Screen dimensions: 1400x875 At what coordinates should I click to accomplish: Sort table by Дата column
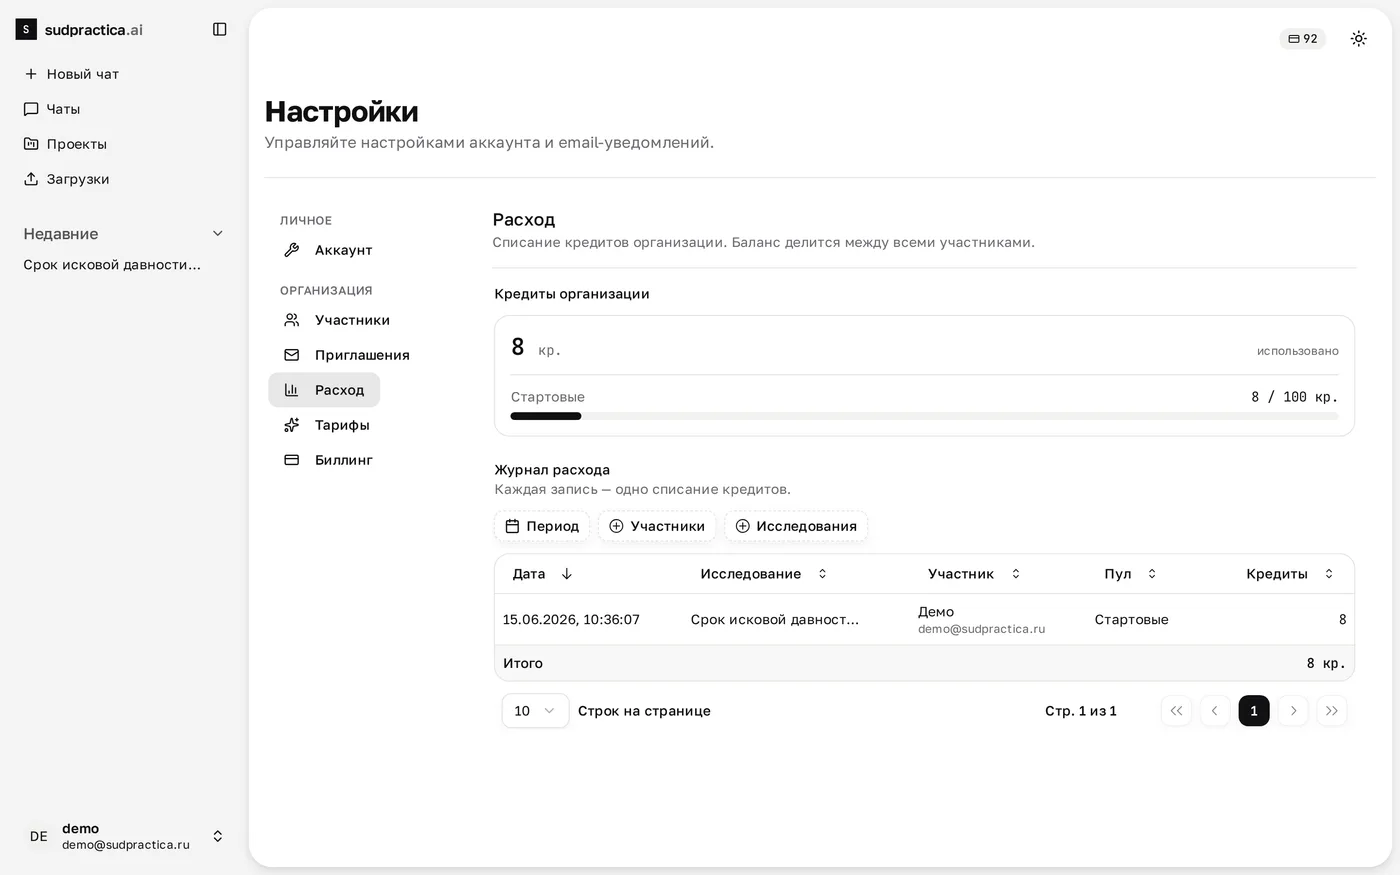tap(542, 574)
